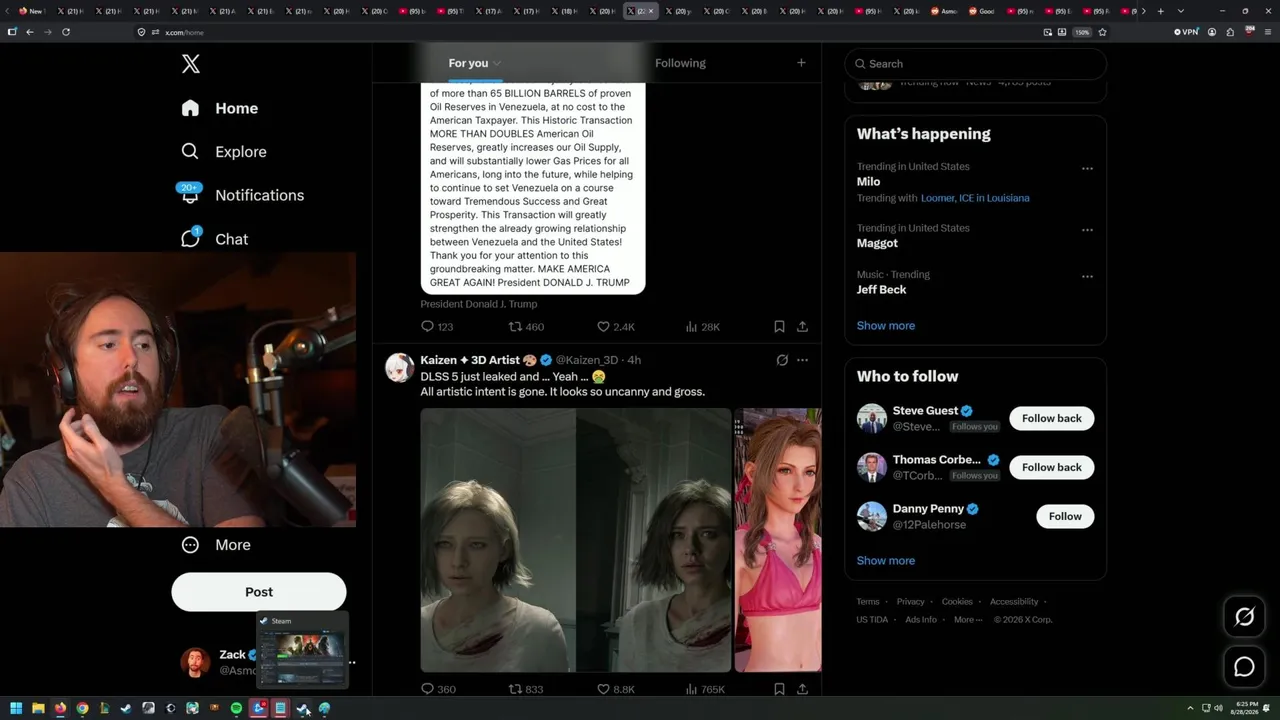Open the Maggot trending topic
The width and height of the screenshot is (1280, 720).
pos(877,243)
